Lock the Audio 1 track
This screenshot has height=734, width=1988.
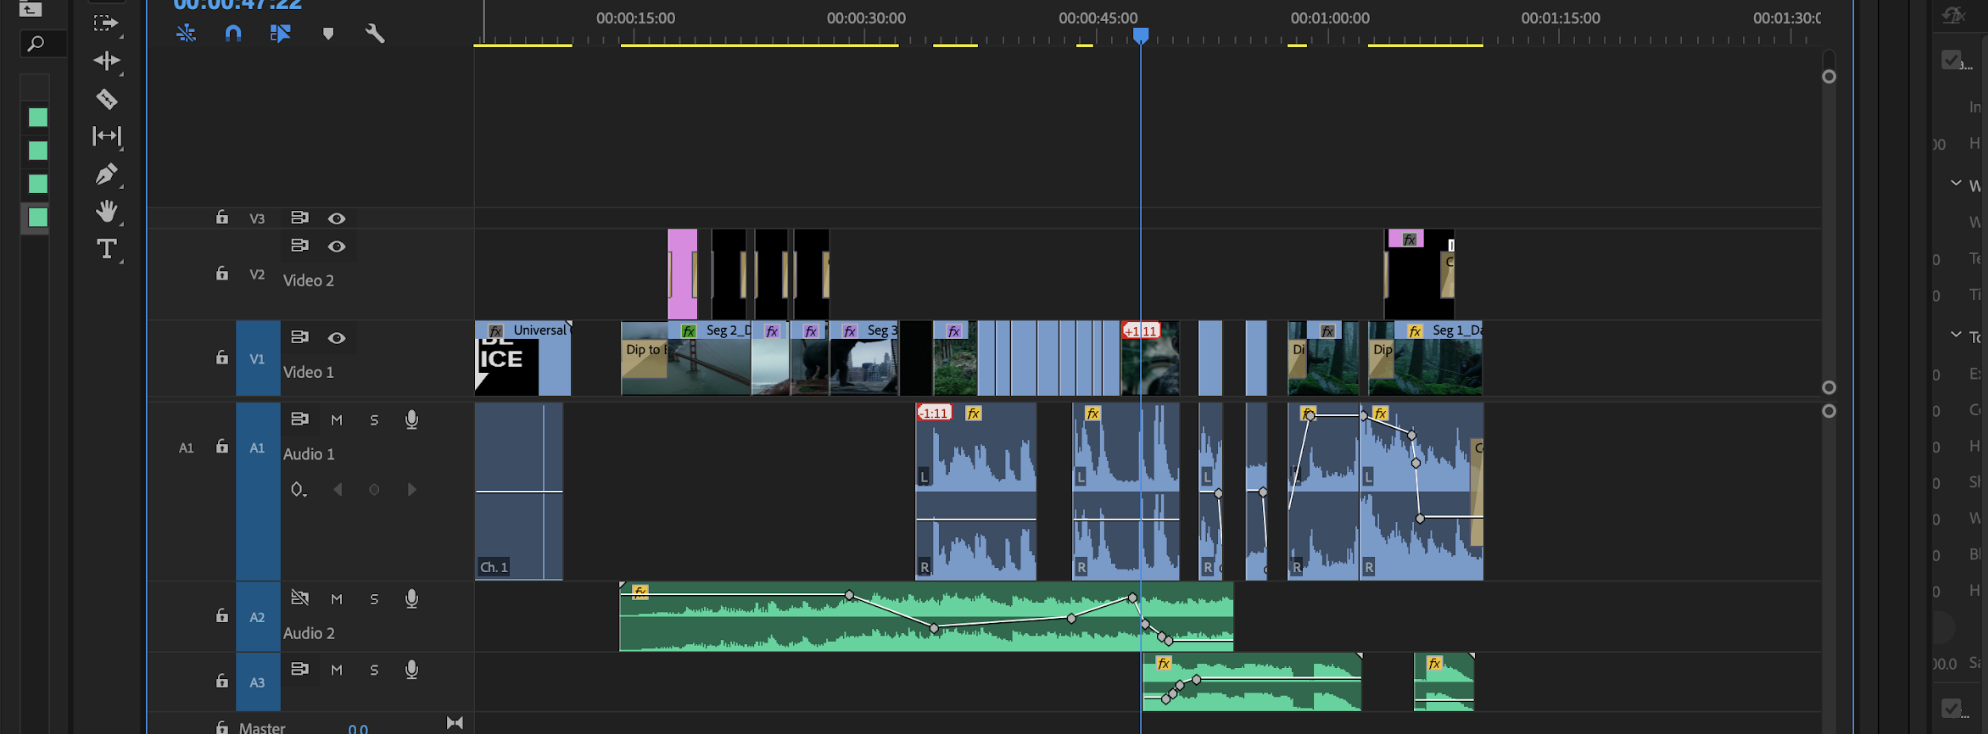[x=222, y=447]
